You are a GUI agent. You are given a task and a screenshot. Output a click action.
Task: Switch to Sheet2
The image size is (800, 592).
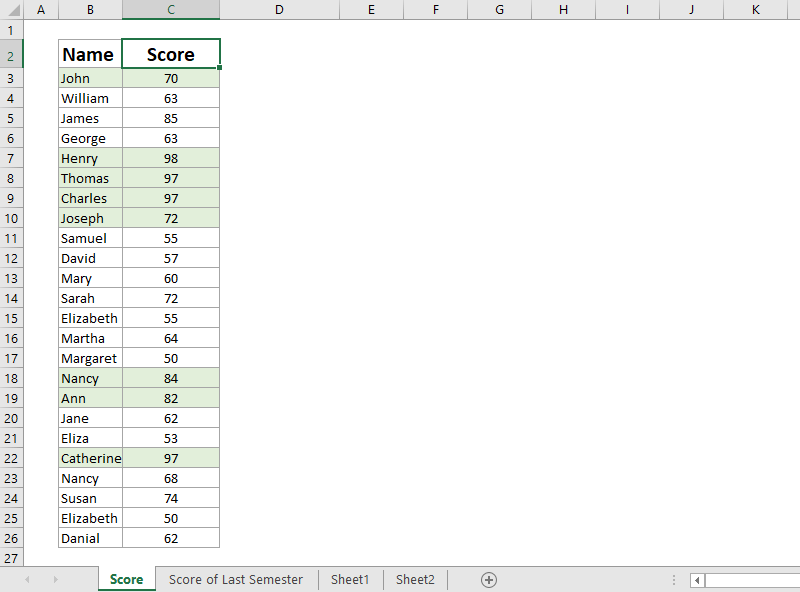(415, 580)
